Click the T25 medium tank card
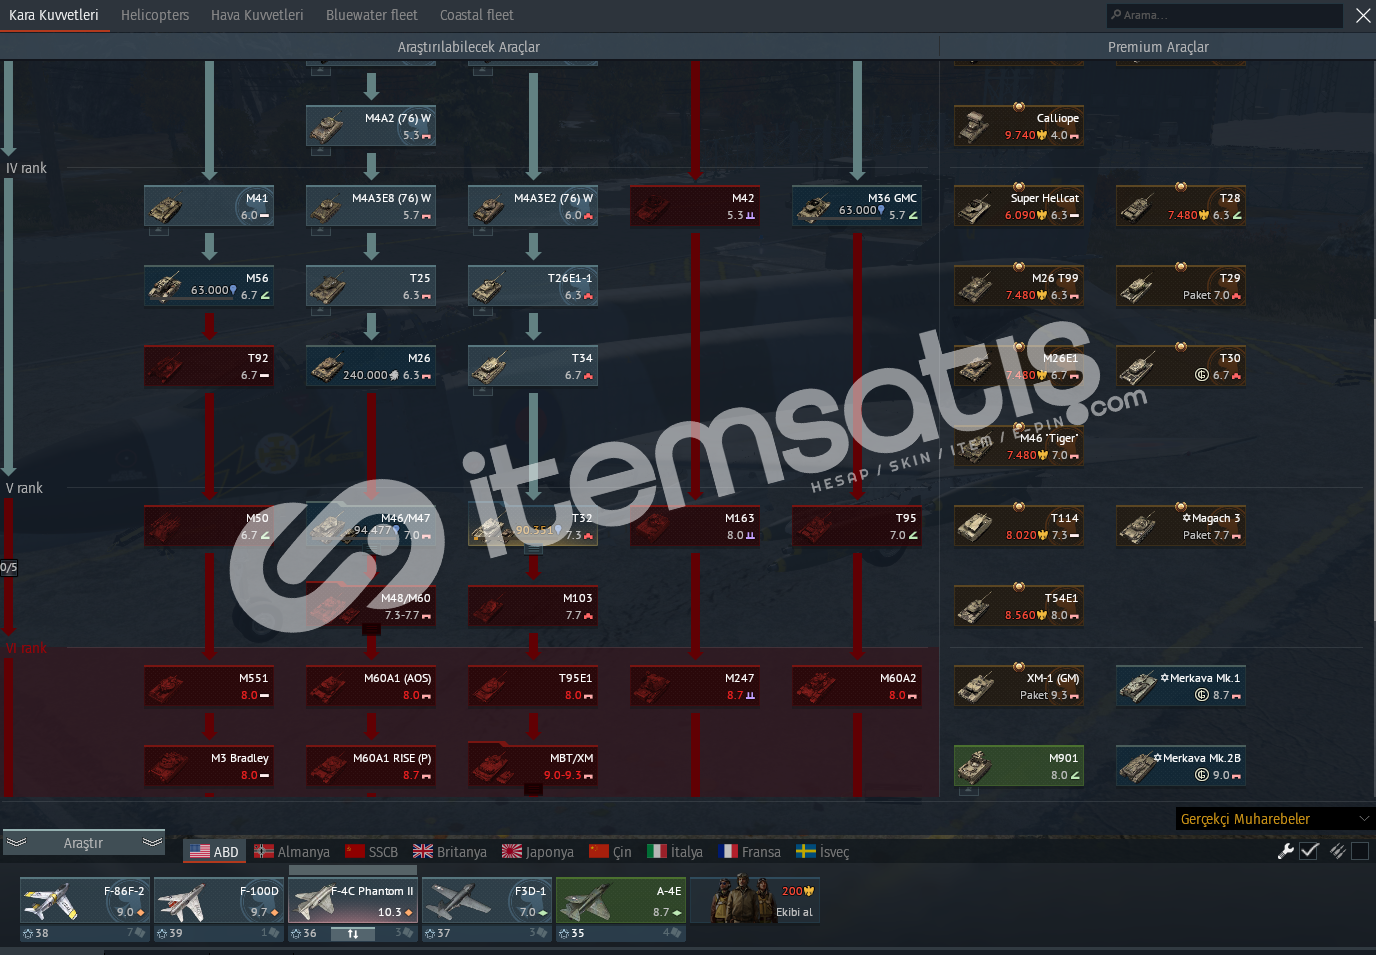Image resolution: width=1376 pixels, height=955 pixels. pos(371,286)
